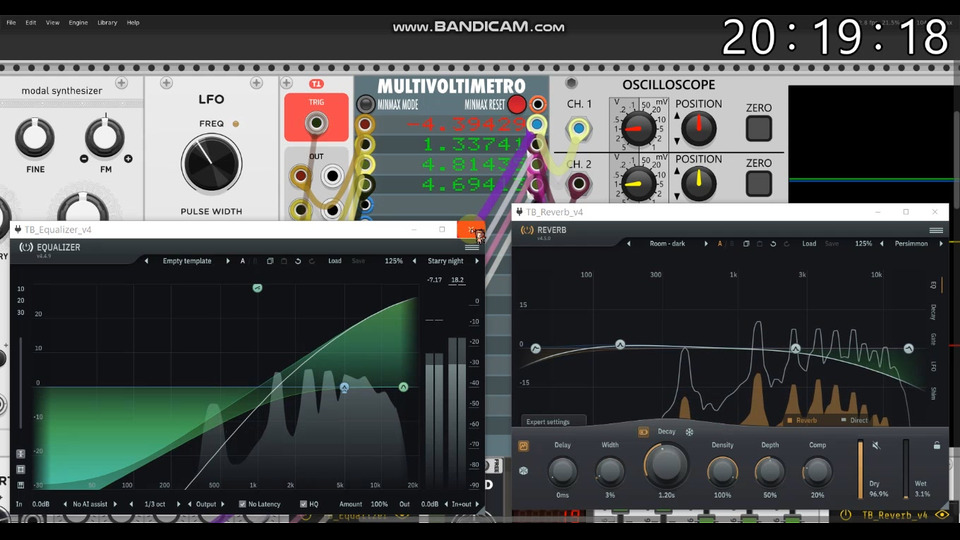960x540 pixels.
Task: Open the View menu
Action: click(53, 23)
